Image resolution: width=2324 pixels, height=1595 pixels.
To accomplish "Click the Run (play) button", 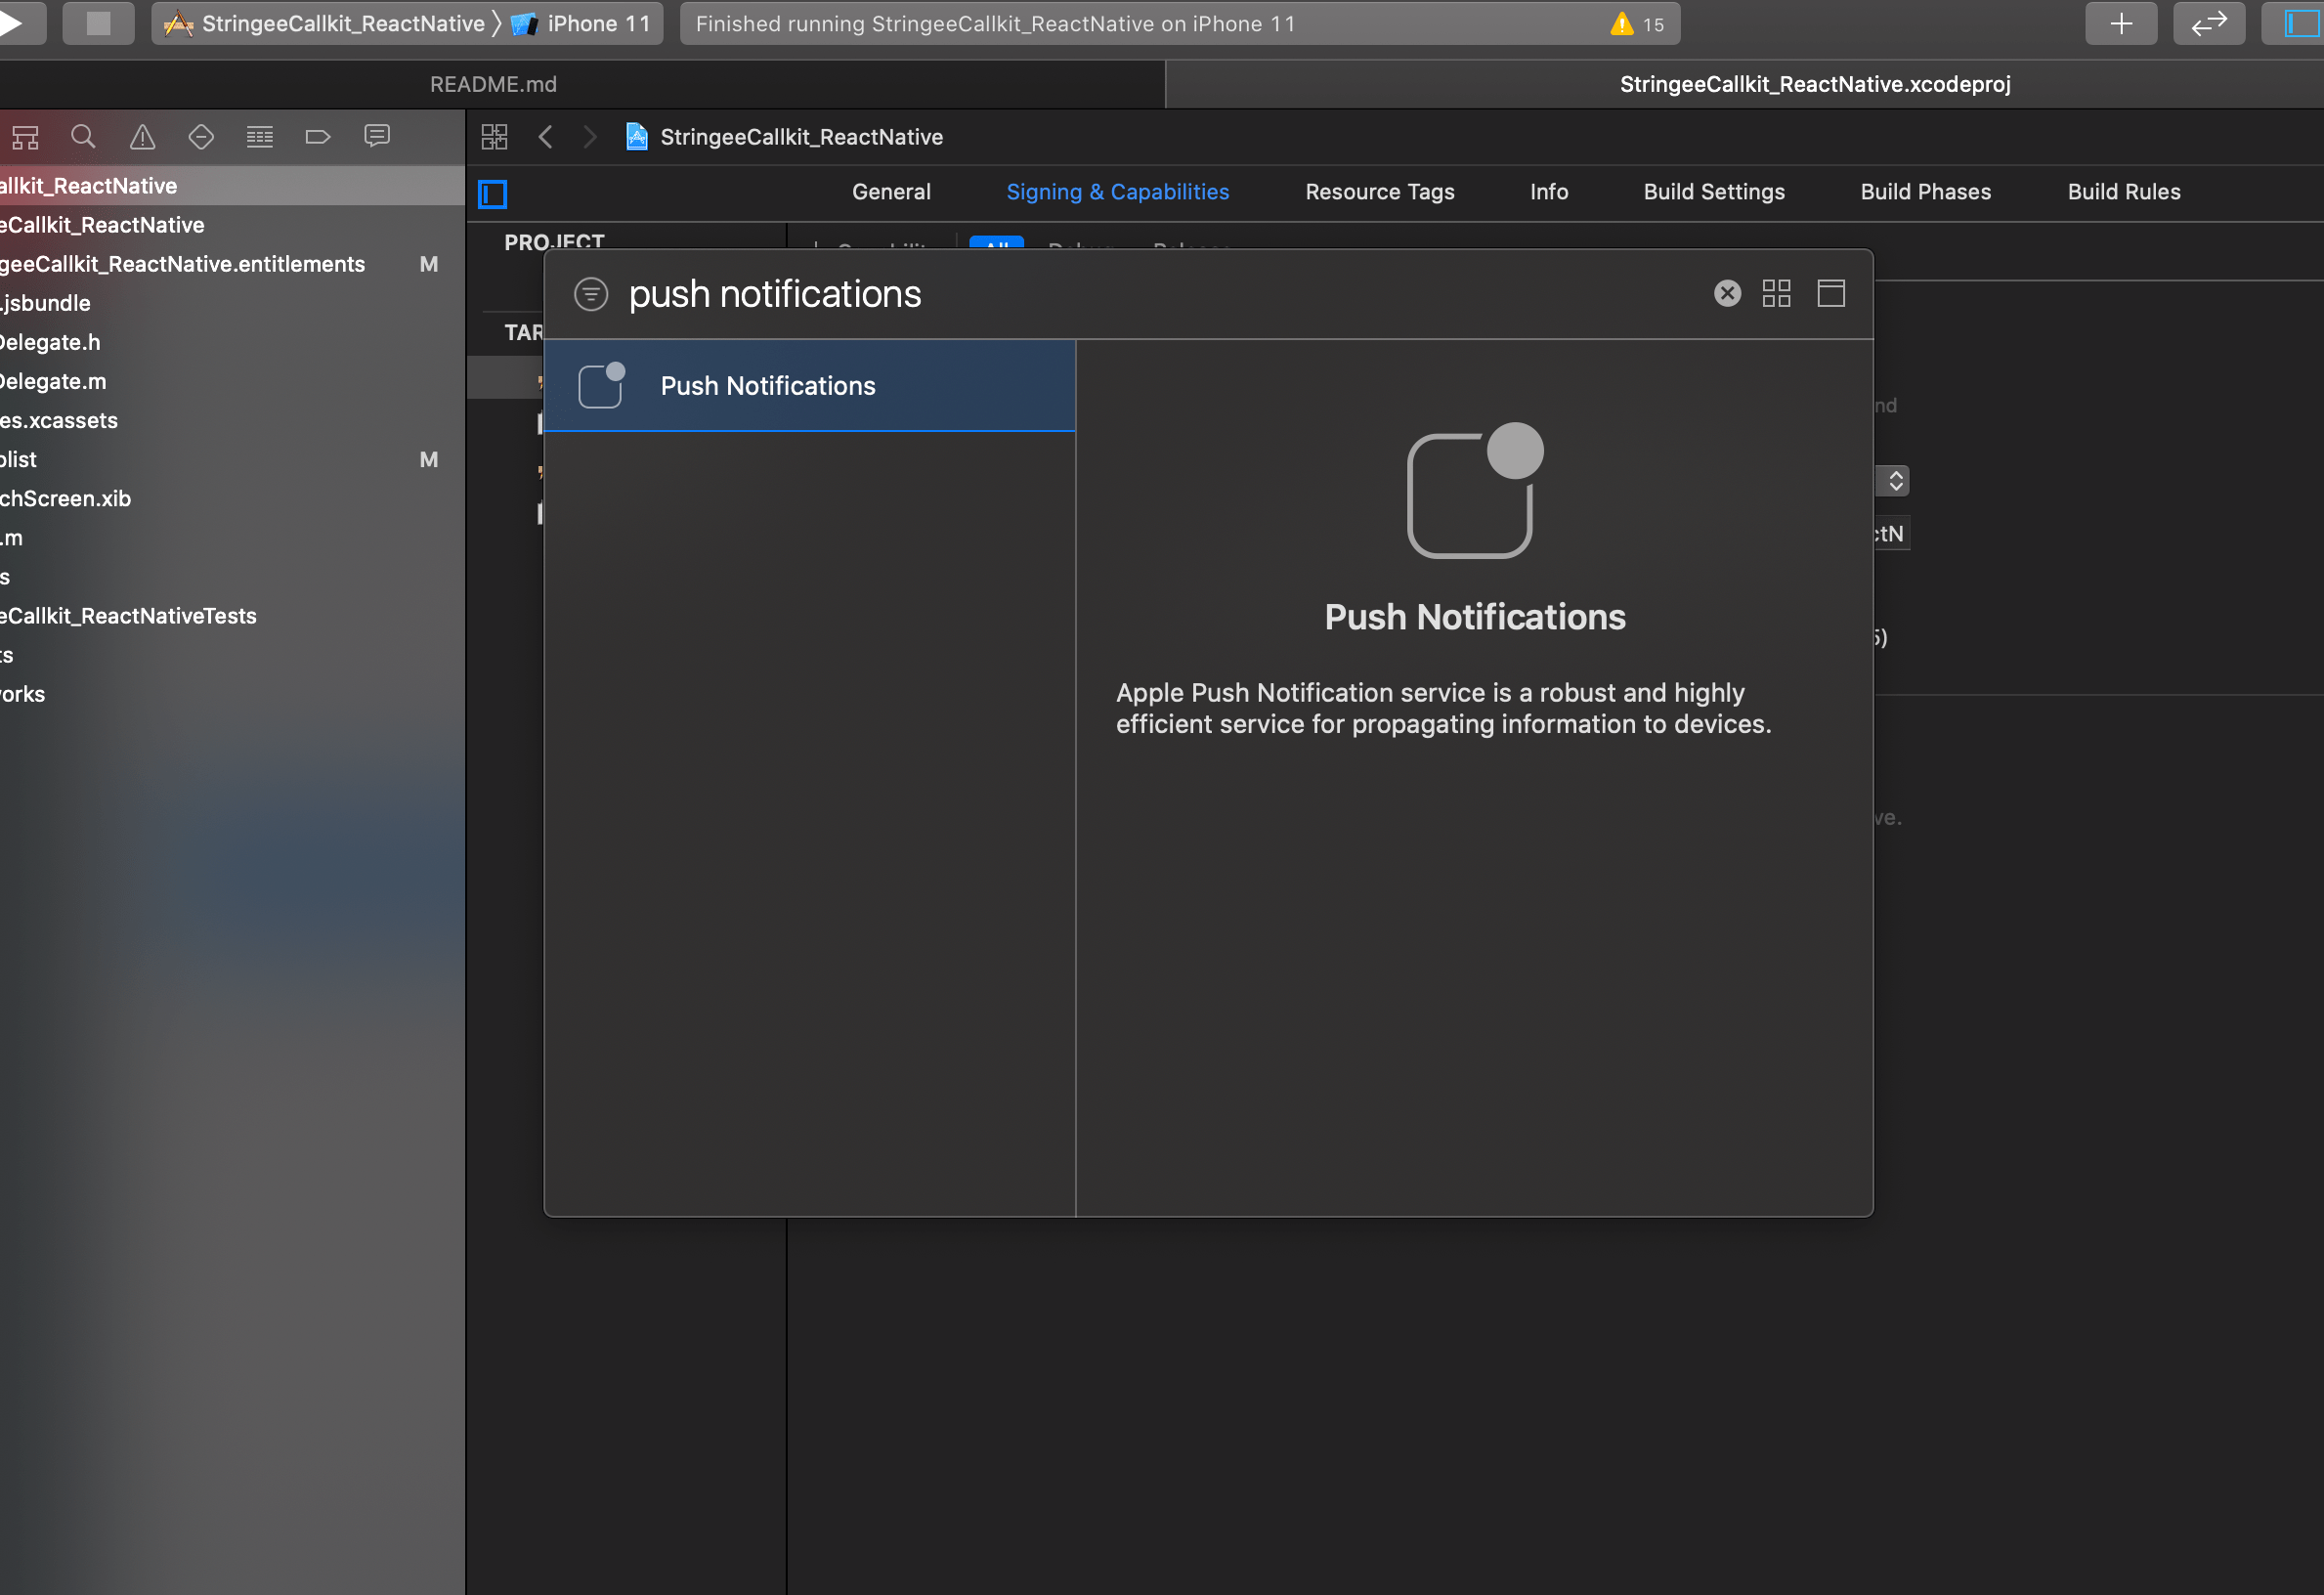I will pyautogui.click(x=14, y=23).
